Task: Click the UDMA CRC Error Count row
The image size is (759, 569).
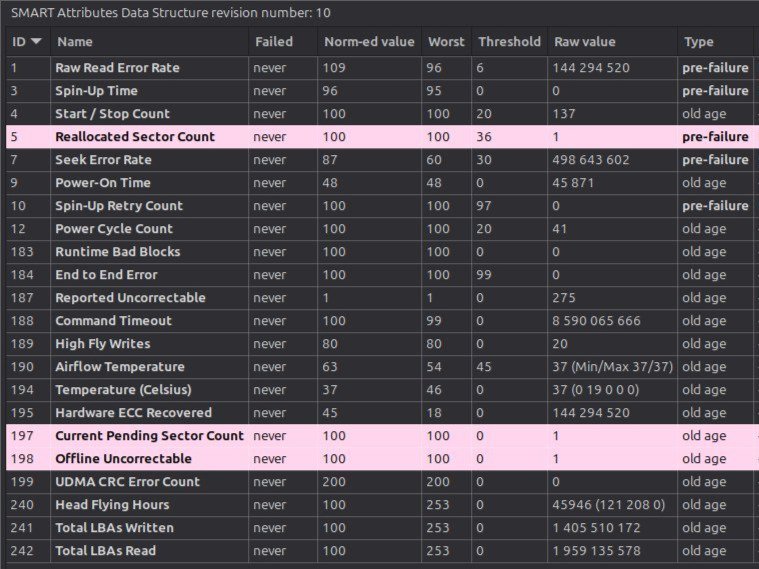Action: pos(127,482)
